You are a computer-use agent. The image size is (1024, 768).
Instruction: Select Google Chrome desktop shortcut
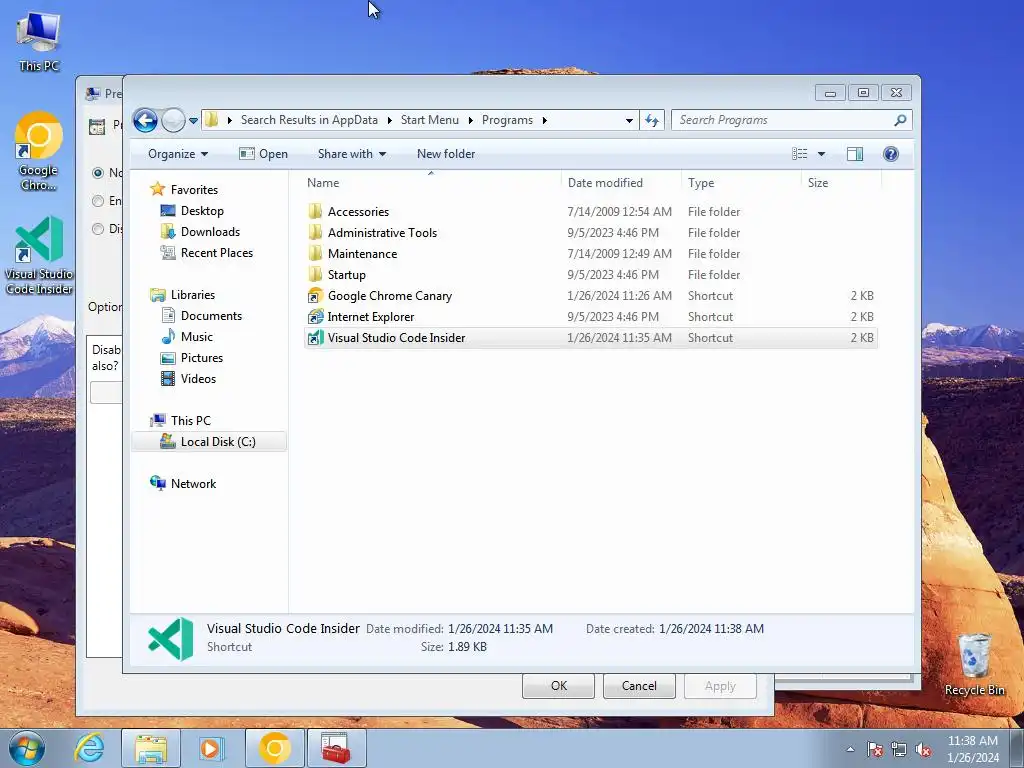pyautogui.click(x=39, y=152)
